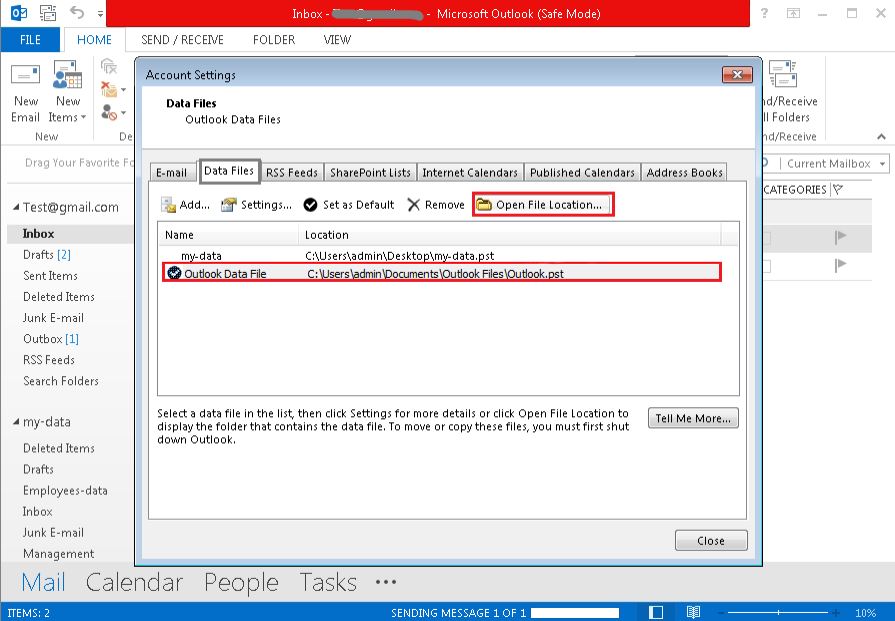The height and width of the screenshot is (621, 895).
Task: Click Open File Location...
Action: 543,205
